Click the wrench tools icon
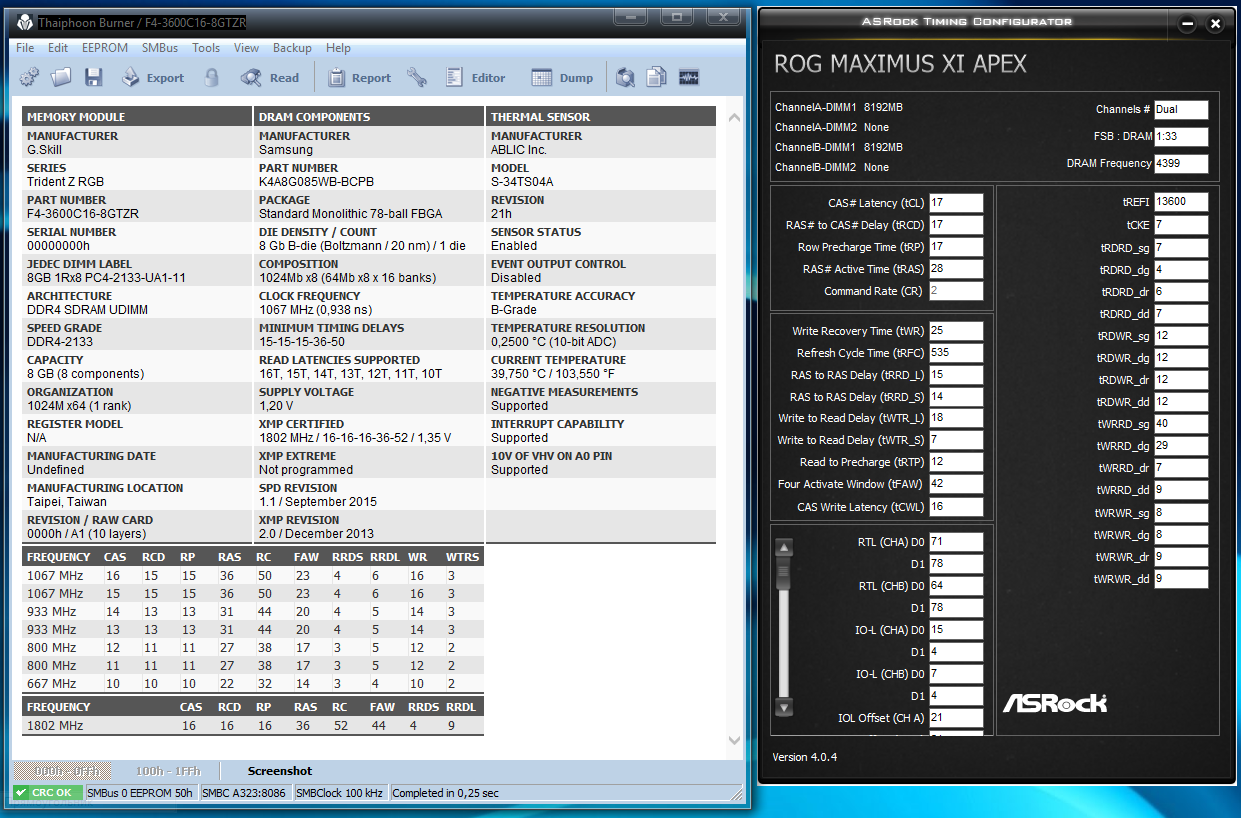The height and width of the screenshot is (818, 1241). [x=416, y=77]
